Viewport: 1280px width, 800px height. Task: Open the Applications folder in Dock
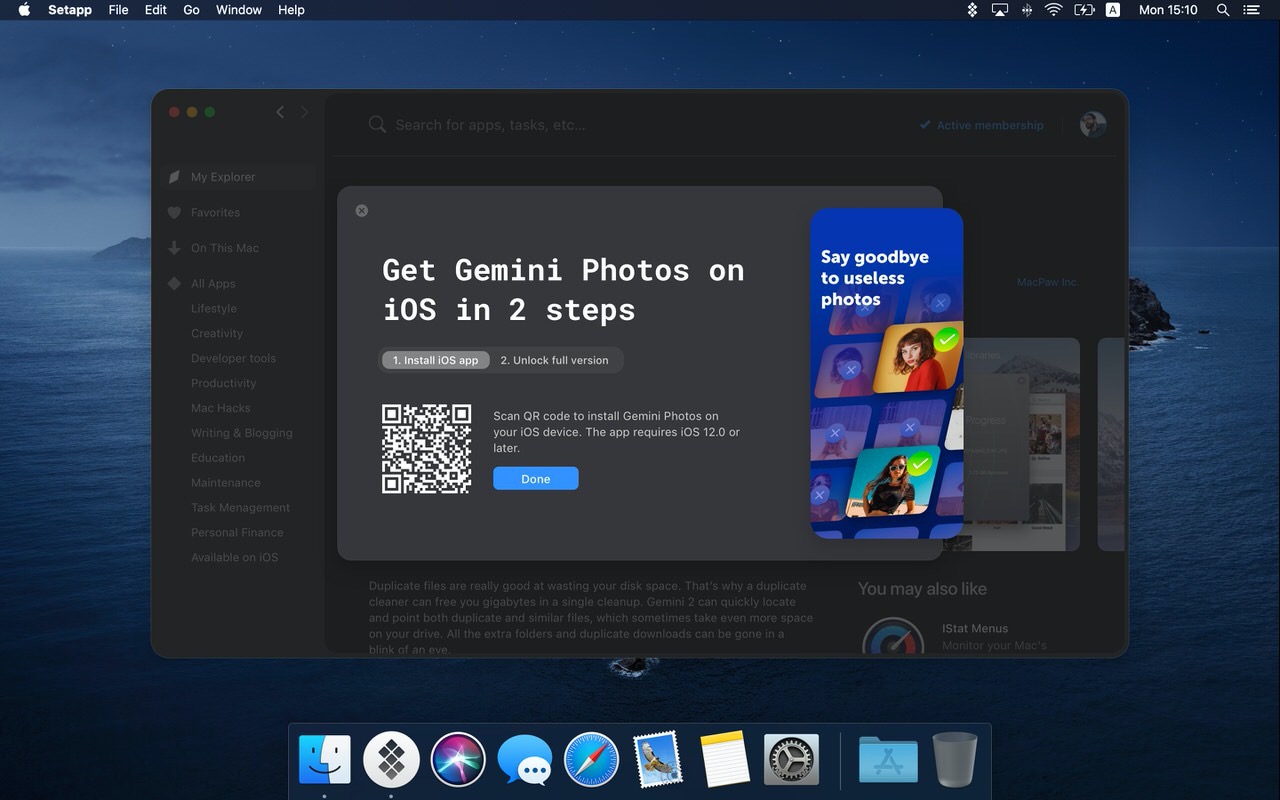(x=888, y=760)
